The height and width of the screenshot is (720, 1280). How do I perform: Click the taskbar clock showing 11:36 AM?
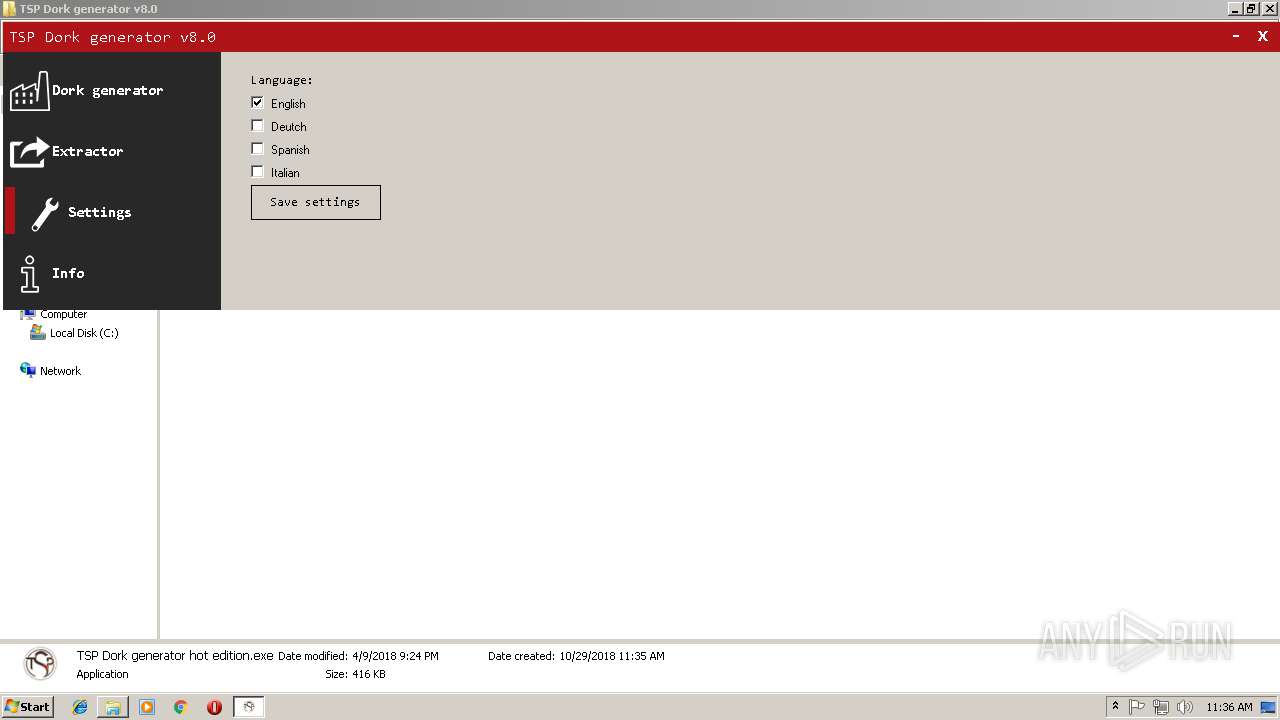click(x=1229, y=707)
